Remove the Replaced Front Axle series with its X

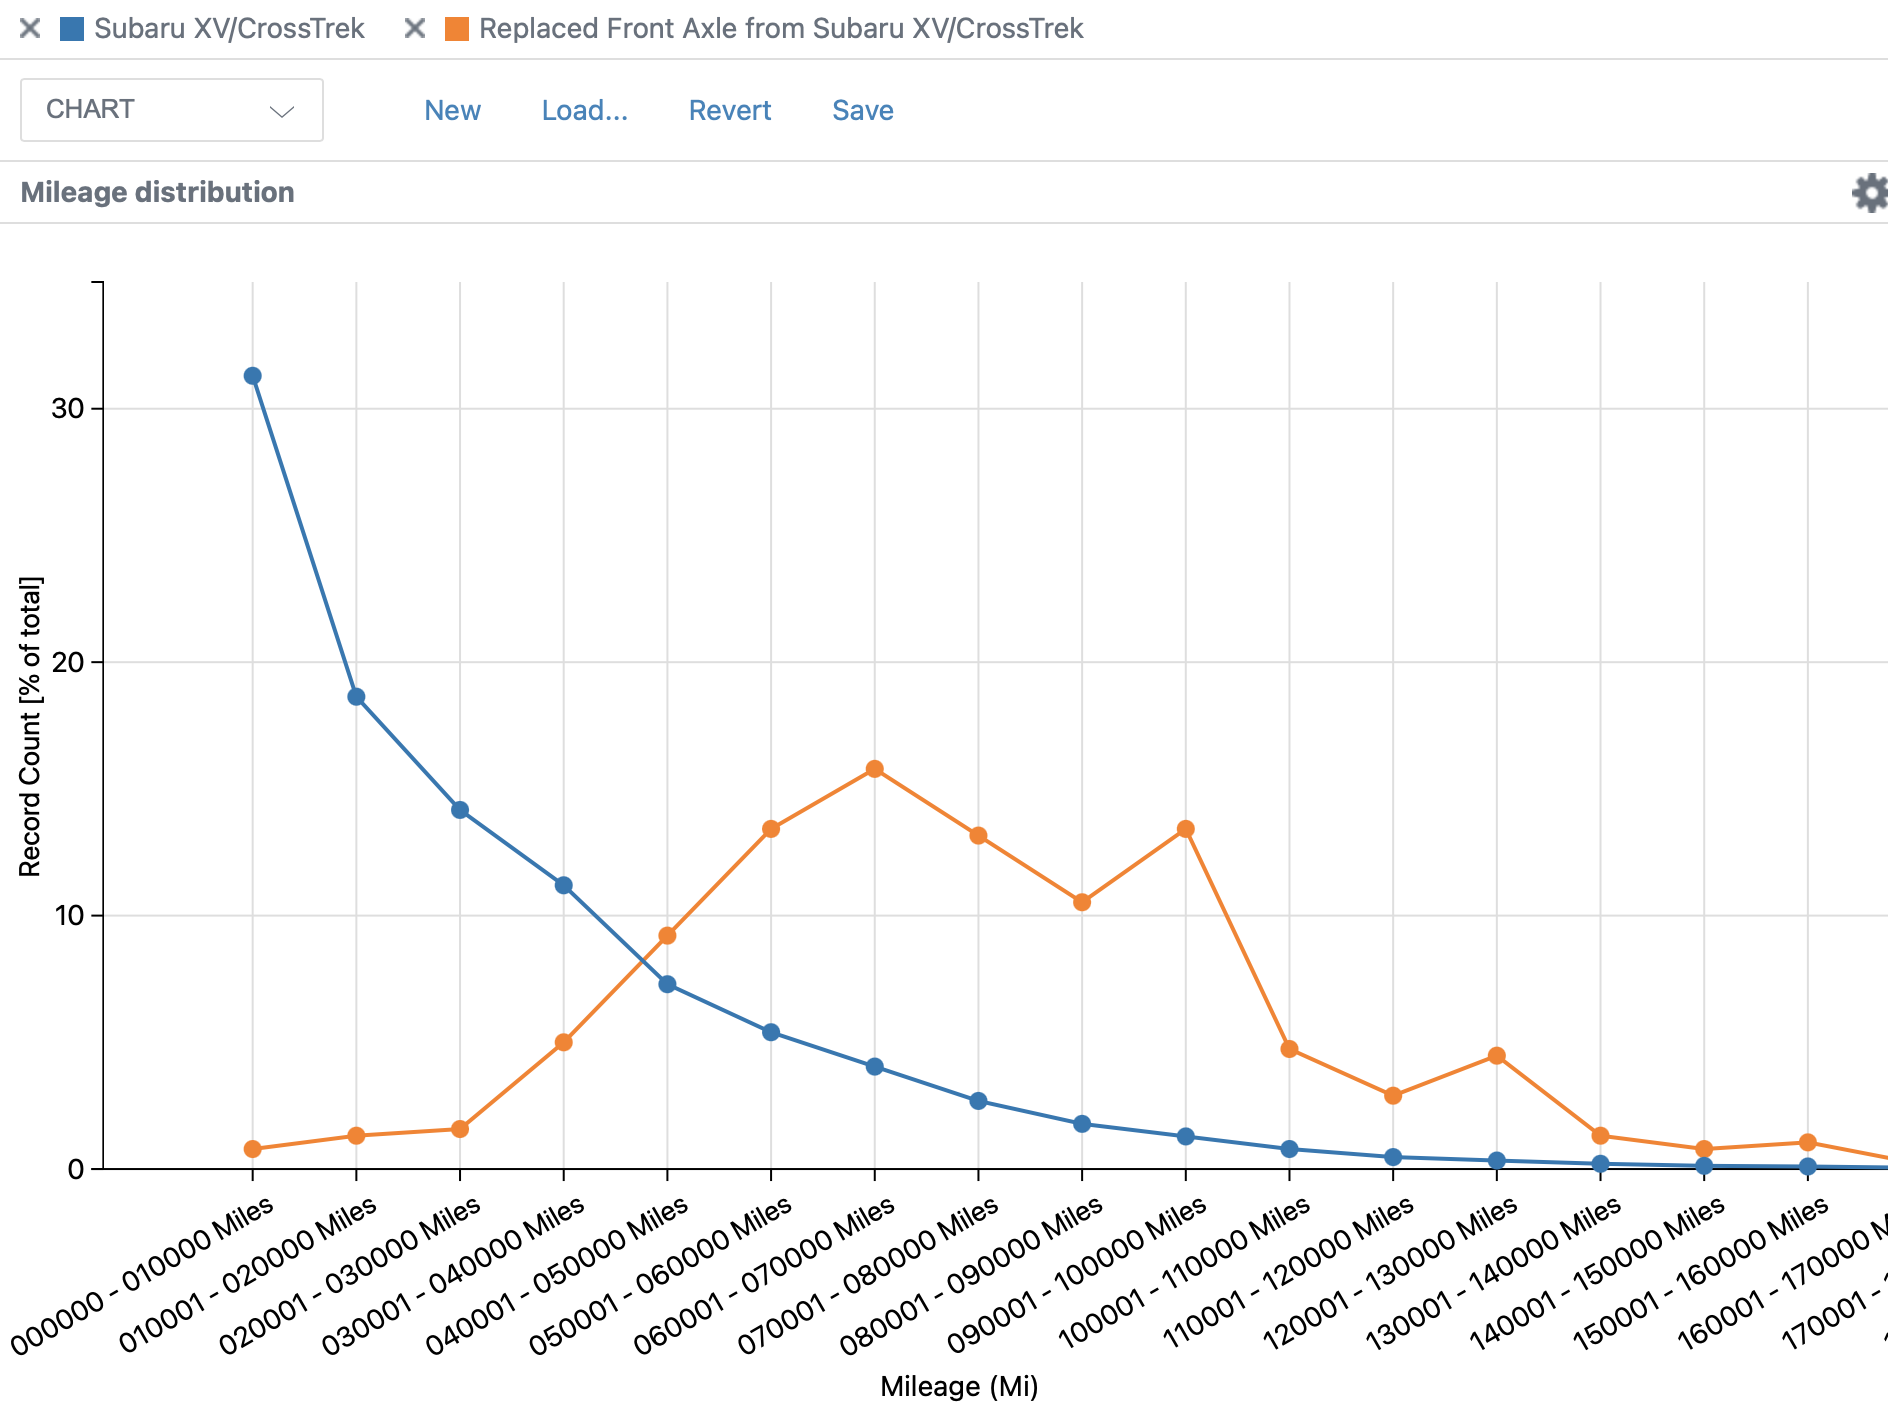[415, 28]
